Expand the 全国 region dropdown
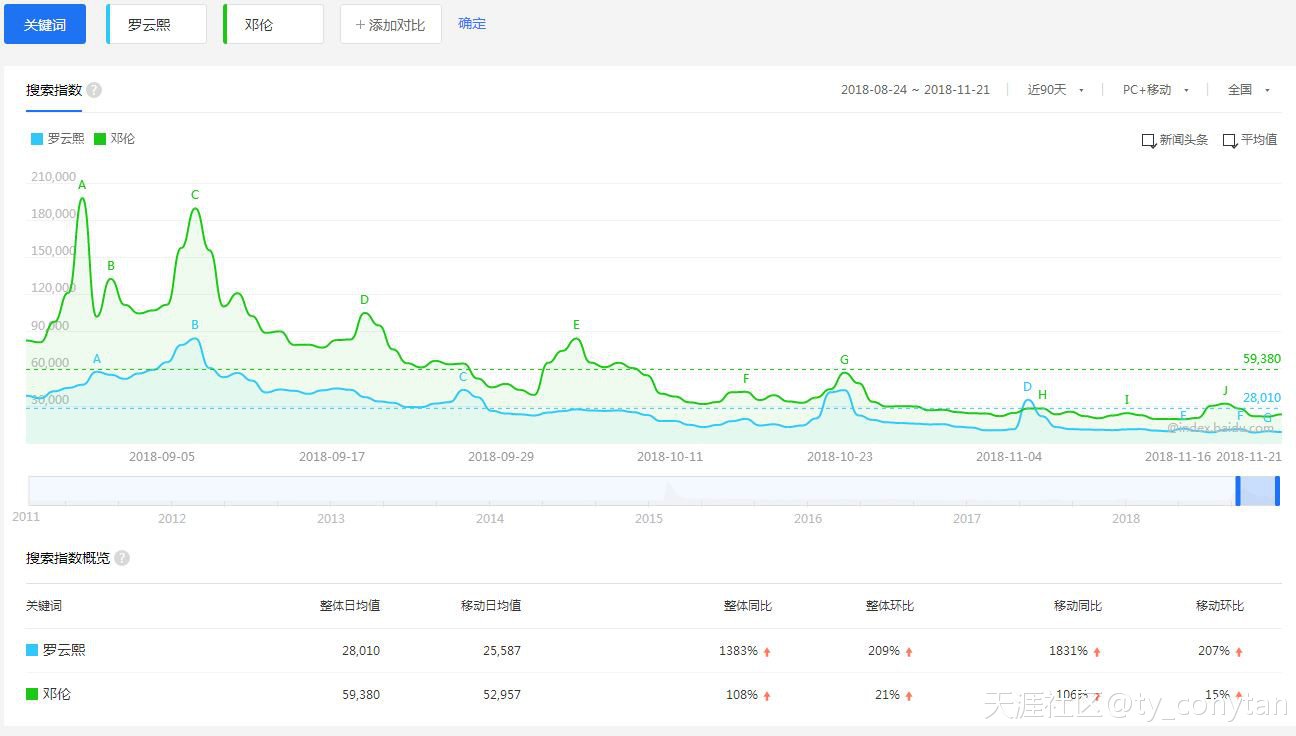Screen dimensions: 1296x736 (x=1249, y=90)
